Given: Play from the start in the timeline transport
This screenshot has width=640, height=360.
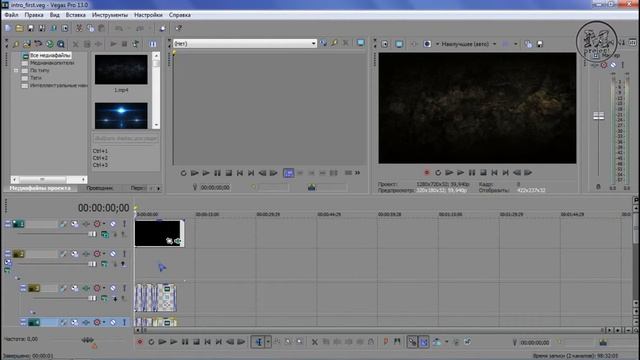Looking at the screenshot, I should (x=162, y=342).
